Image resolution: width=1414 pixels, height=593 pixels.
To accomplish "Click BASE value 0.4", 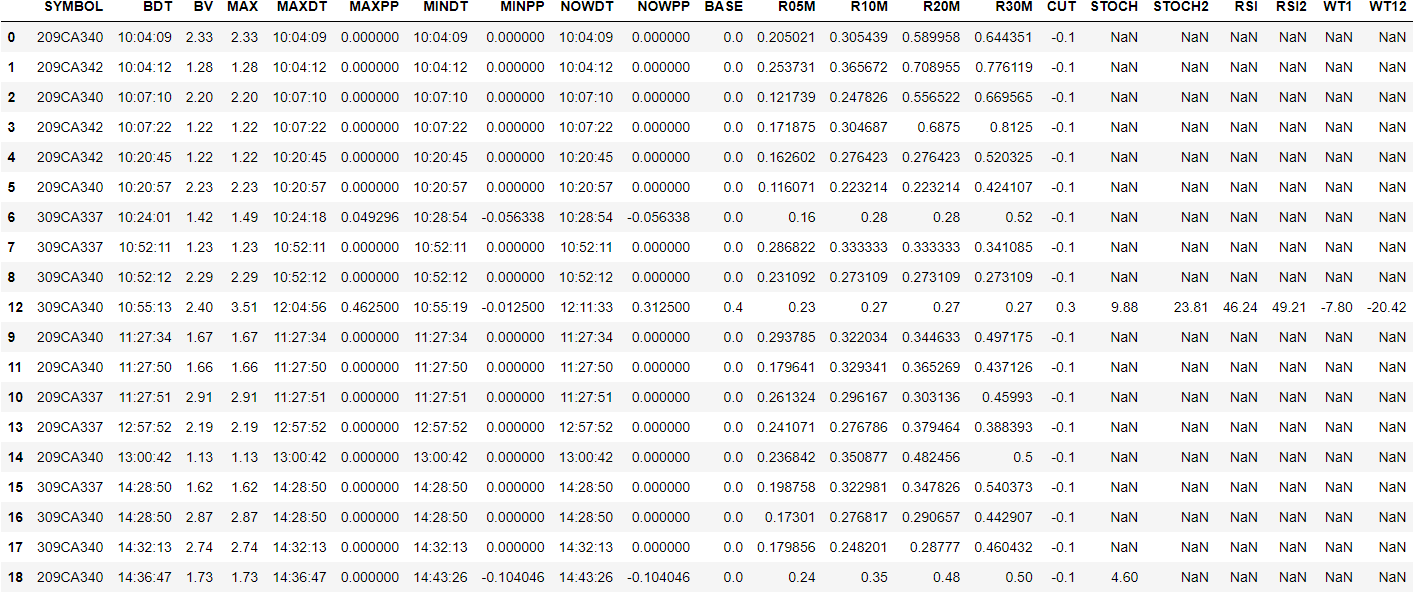I will click(734, 308).
